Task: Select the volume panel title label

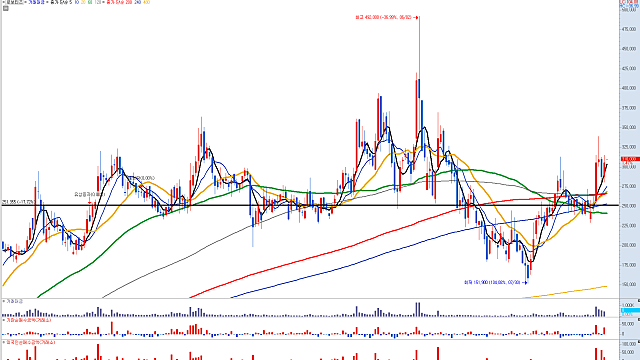Action: tap(14, 301)
